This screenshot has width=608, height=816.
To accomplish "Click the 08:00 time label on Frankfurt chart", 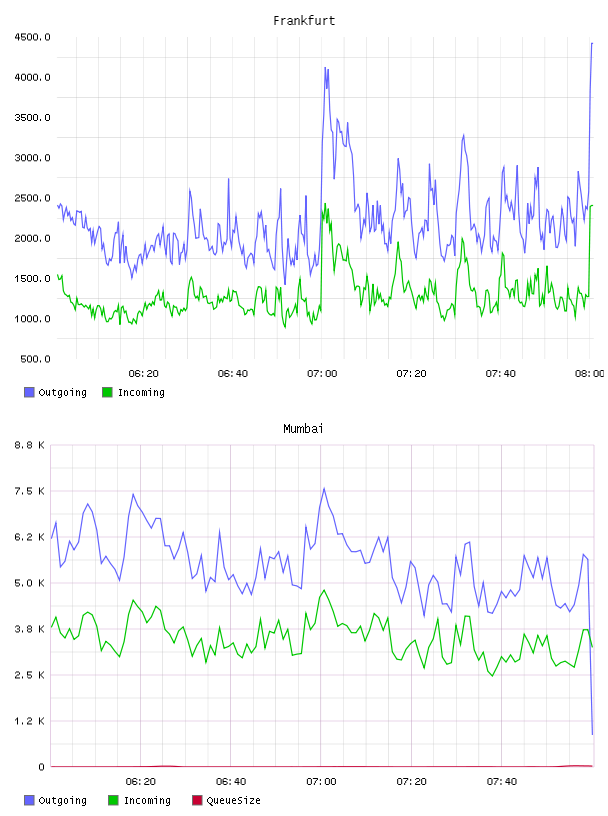I will [x=590, y=374].
